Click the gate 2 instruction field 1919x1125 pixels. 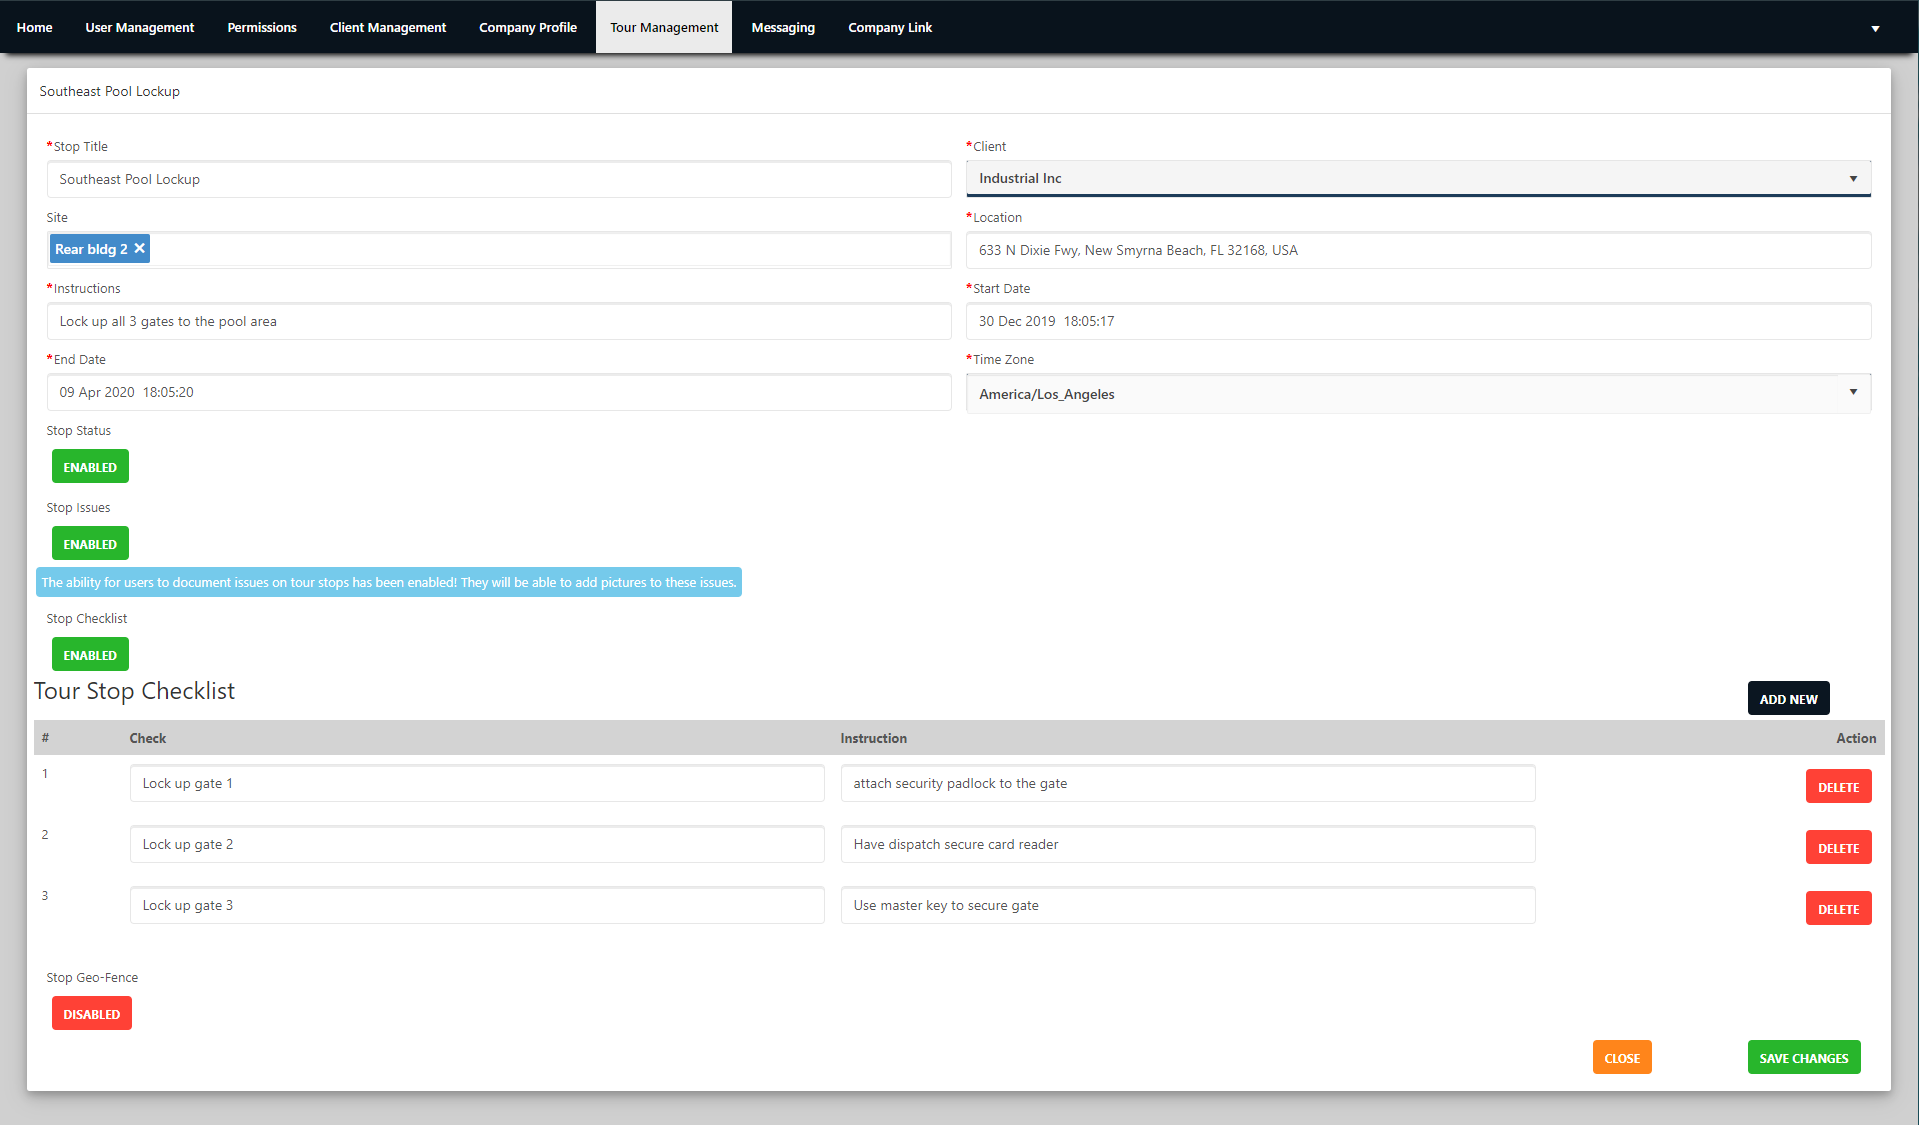[1188, 845]
